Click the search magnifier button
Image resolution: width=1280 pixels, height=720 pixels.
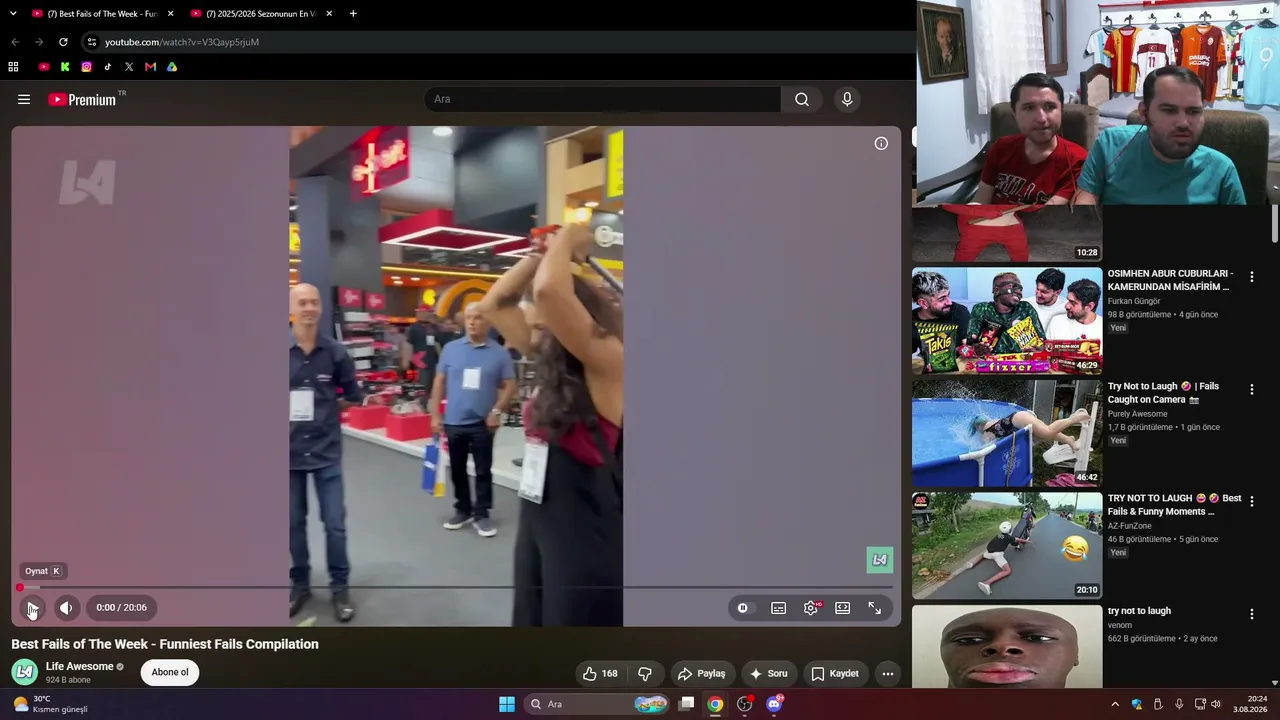click(802, 99)
